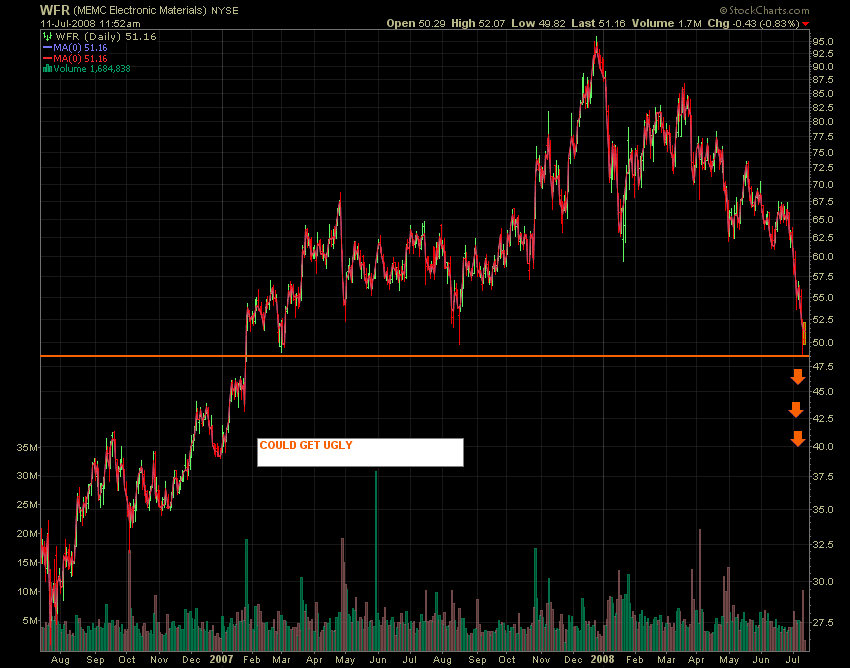Screen dimensions: 850x668
Task: Click the red down-triangle change indicator
Action: click(806, 24)
